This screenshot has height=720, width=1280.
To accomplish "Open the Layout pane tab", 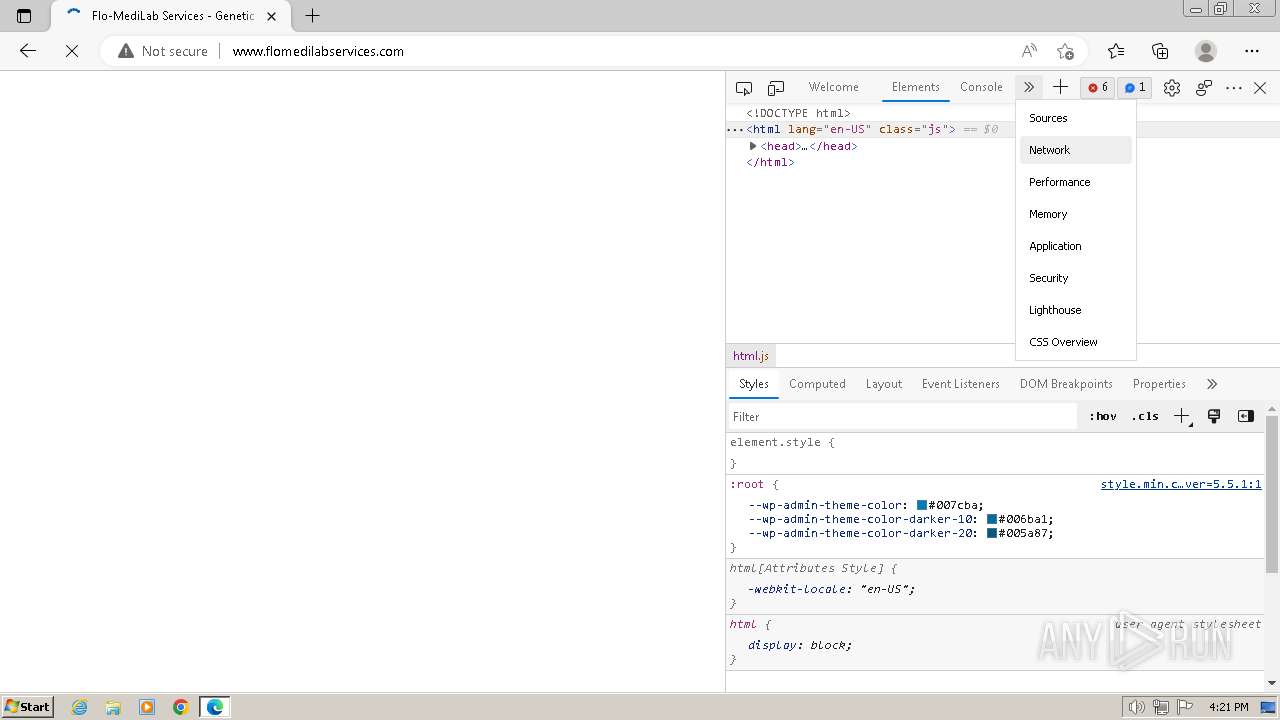I will 883,384.
